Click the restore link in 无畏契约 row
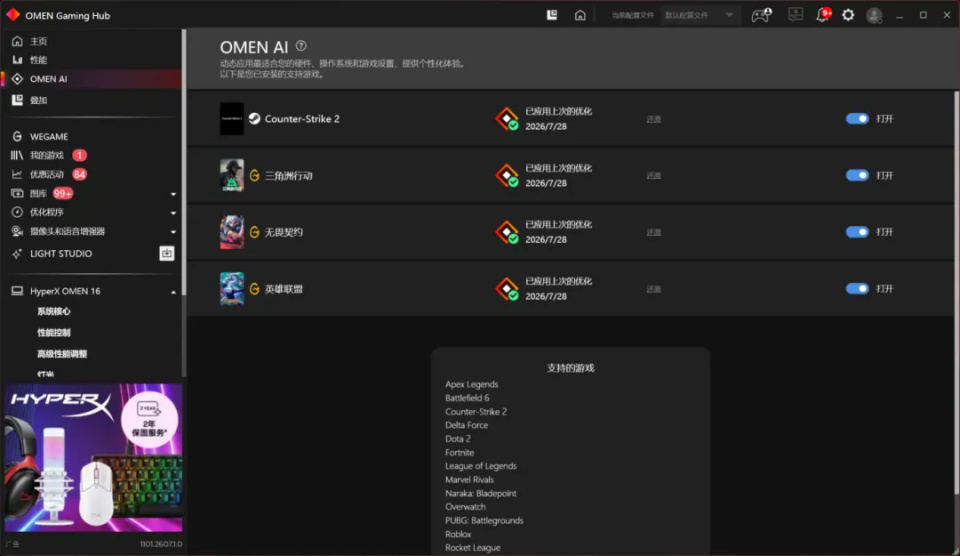Screen dimensions: 960x556 coord(654,233)
